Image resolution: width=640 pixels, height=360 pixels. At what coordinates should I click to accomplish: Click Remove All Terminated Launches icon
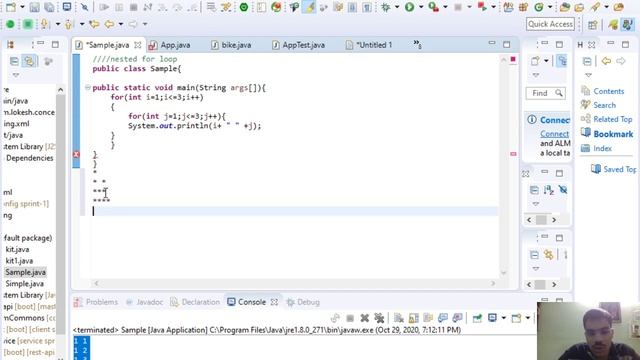(379, 318)
